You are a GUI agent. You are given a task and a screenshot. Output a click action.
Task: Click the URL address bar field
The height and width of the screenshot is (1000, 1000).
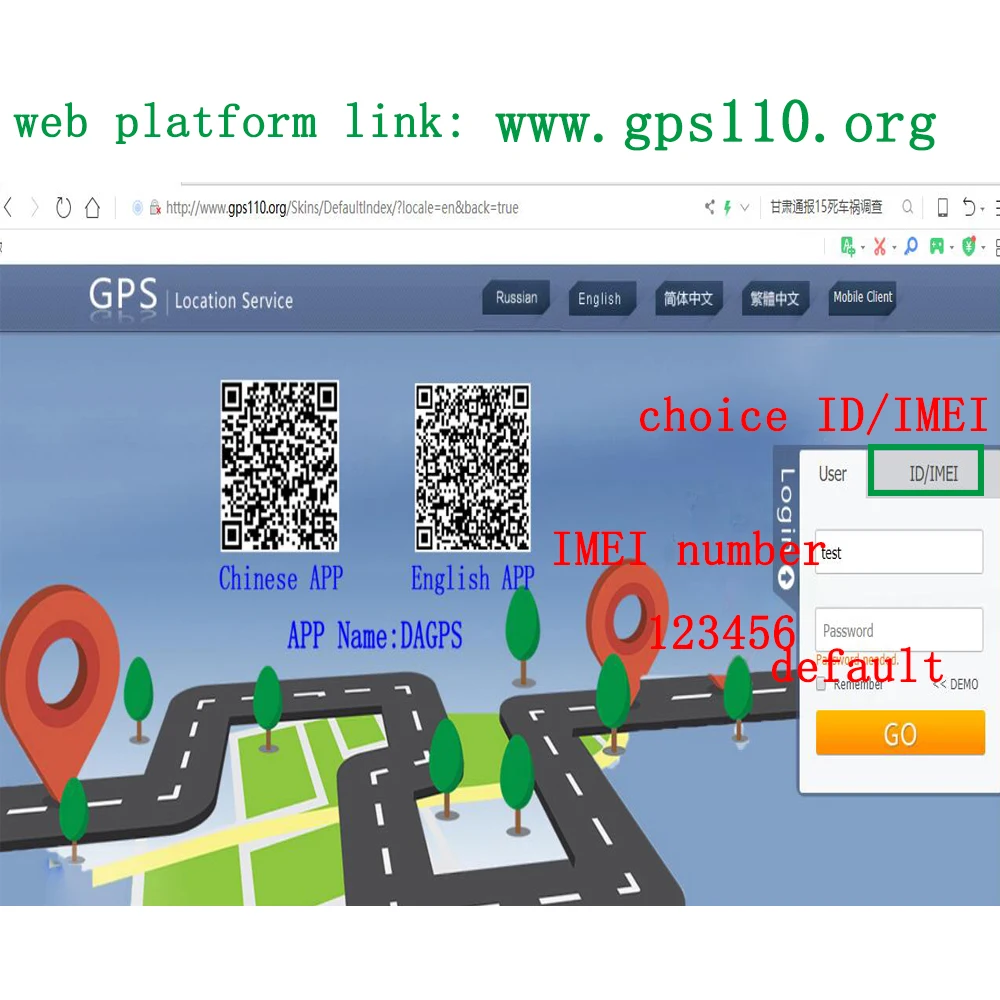(408, 207)
